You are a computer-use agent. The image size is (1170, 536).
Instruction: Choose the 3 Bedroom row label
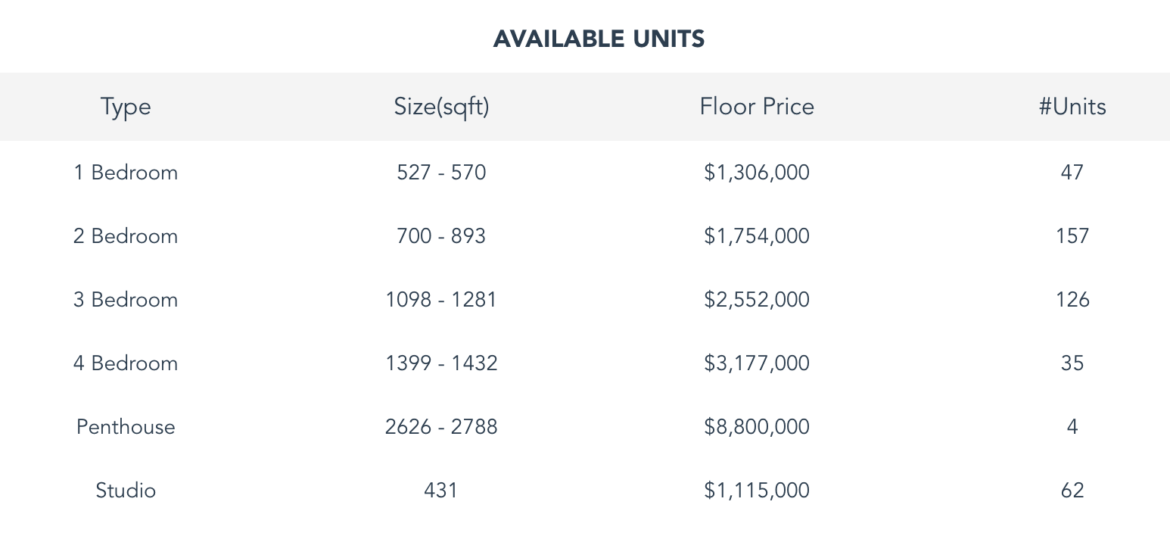click(126, 300)
